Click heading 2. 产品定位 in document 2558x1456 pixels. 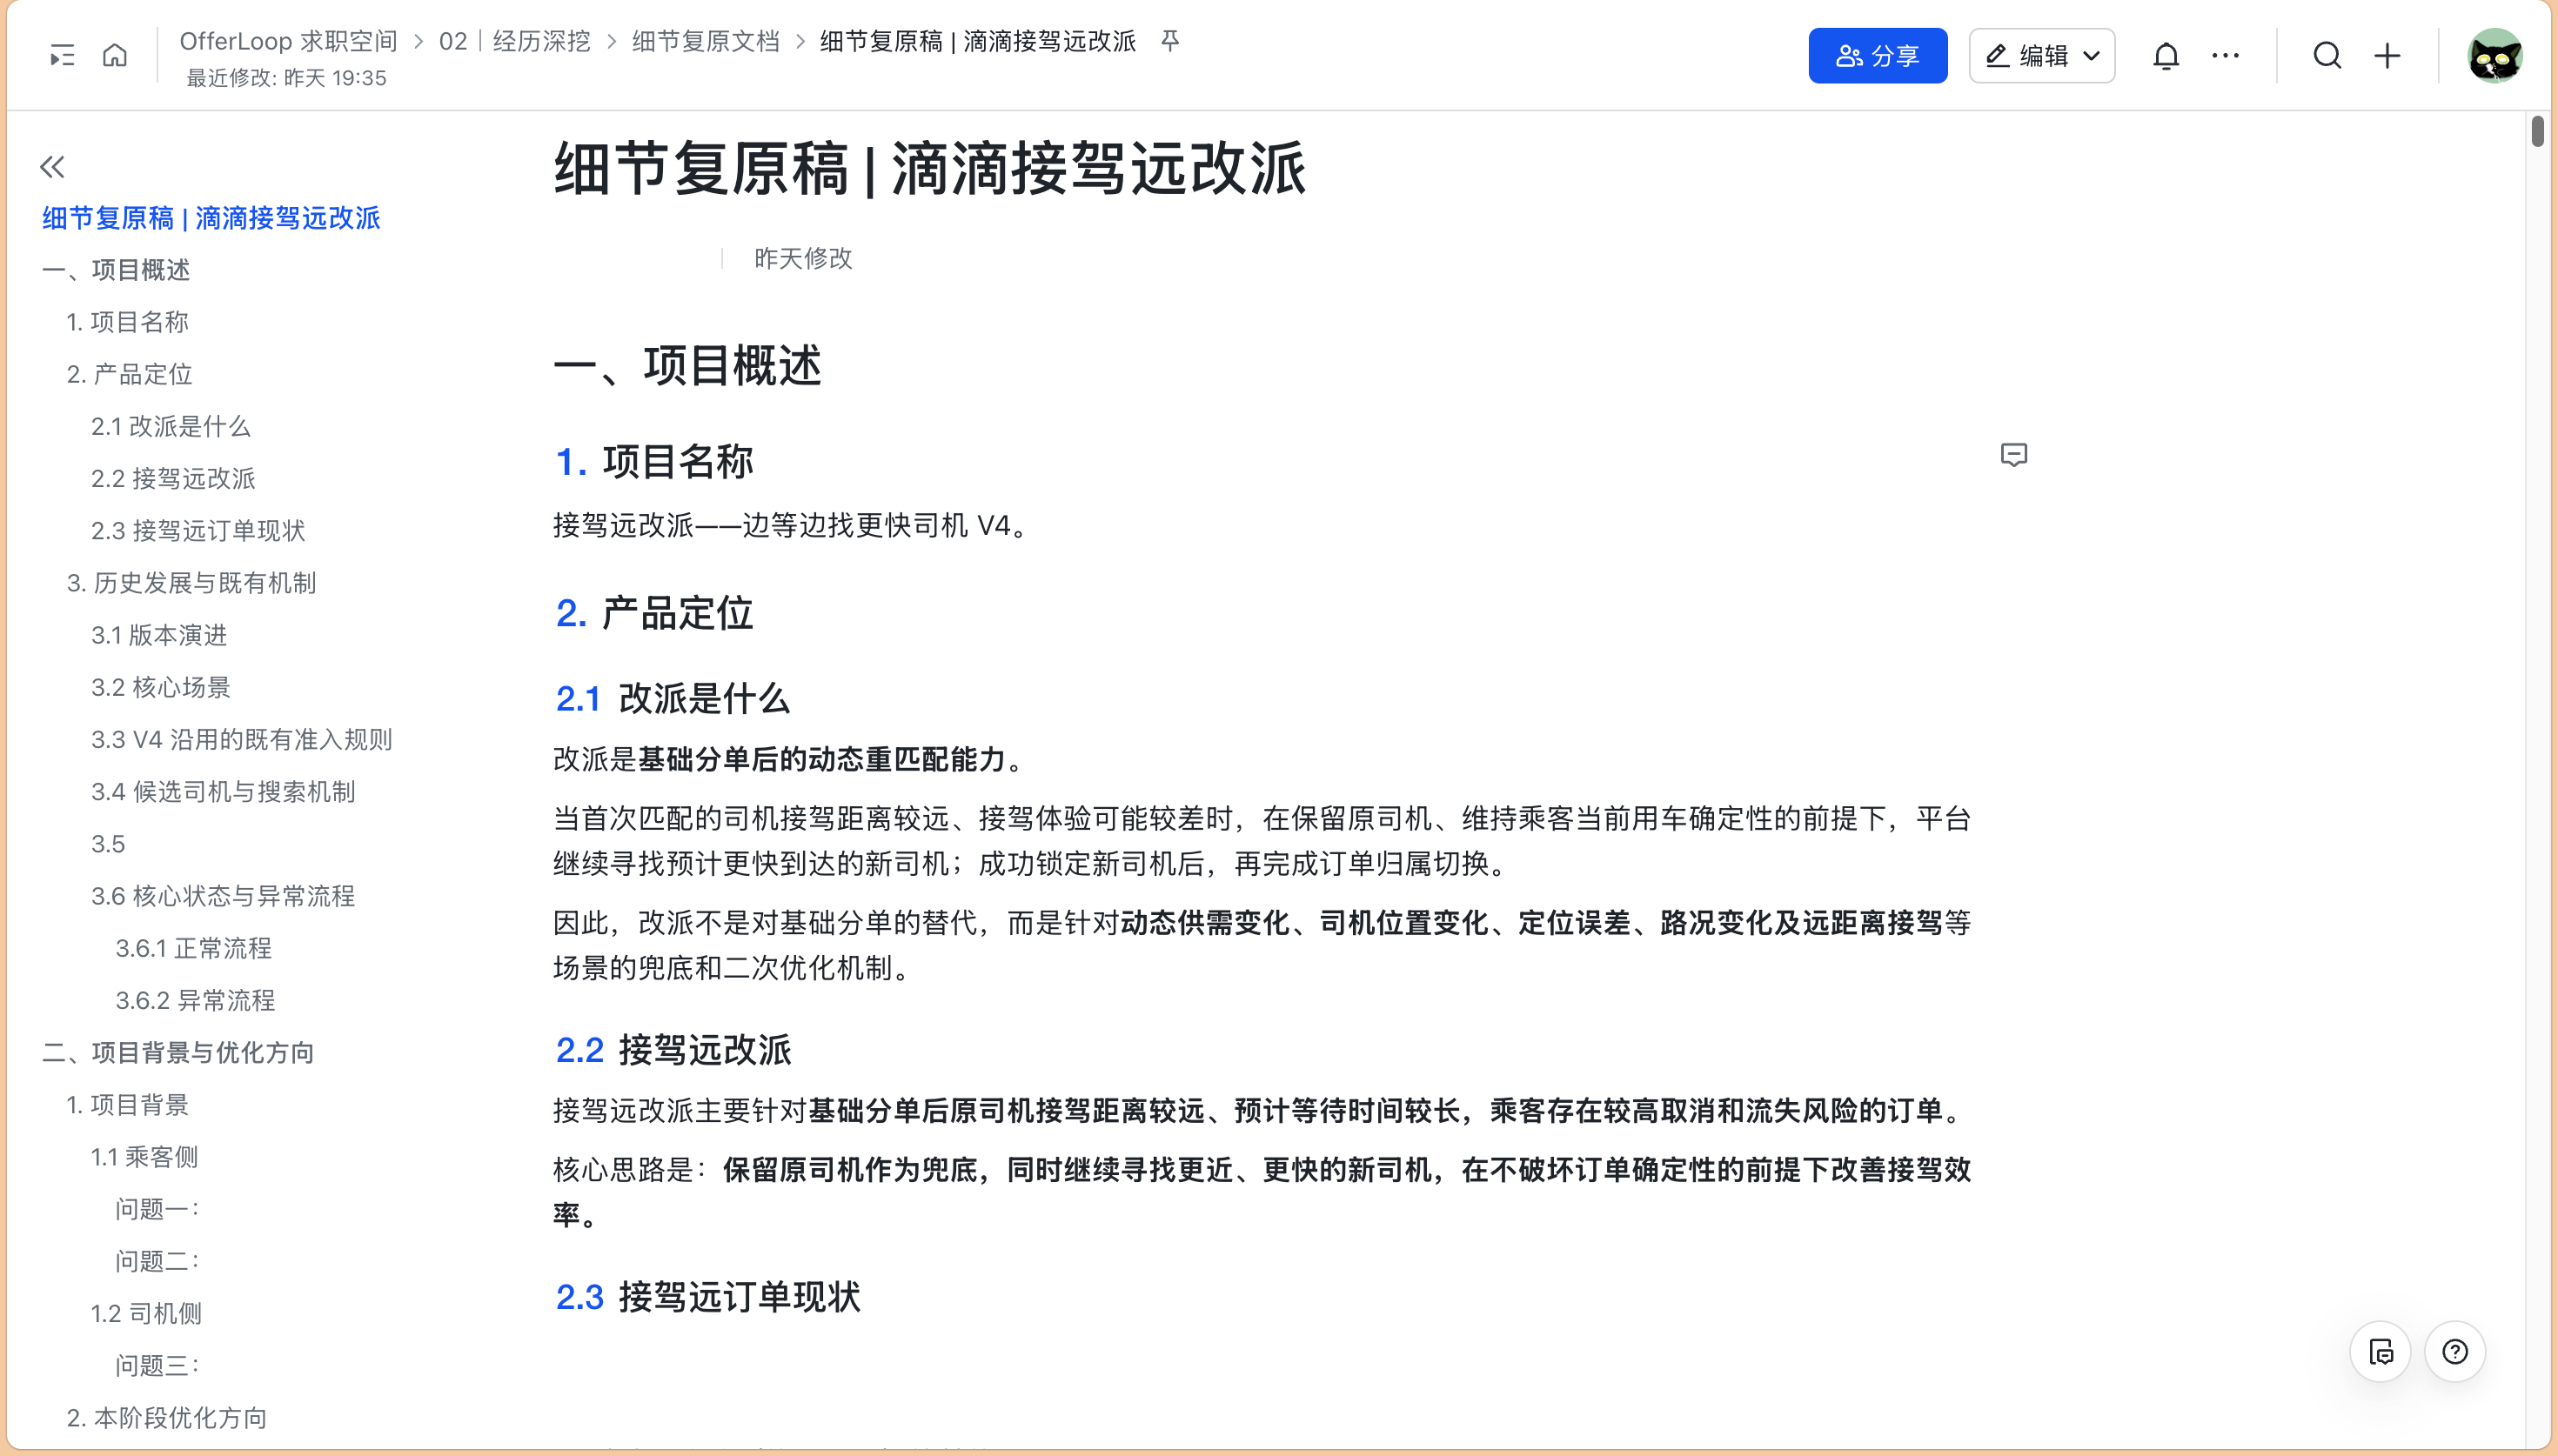[x=653, y=613]
